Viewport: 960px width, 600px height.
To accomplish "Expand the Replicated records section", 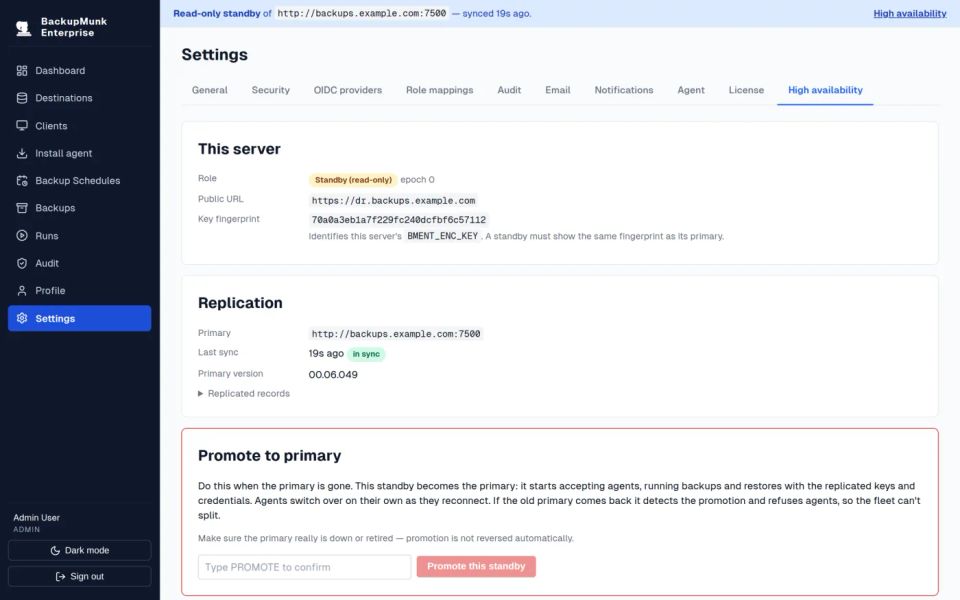I will [244, 394].
